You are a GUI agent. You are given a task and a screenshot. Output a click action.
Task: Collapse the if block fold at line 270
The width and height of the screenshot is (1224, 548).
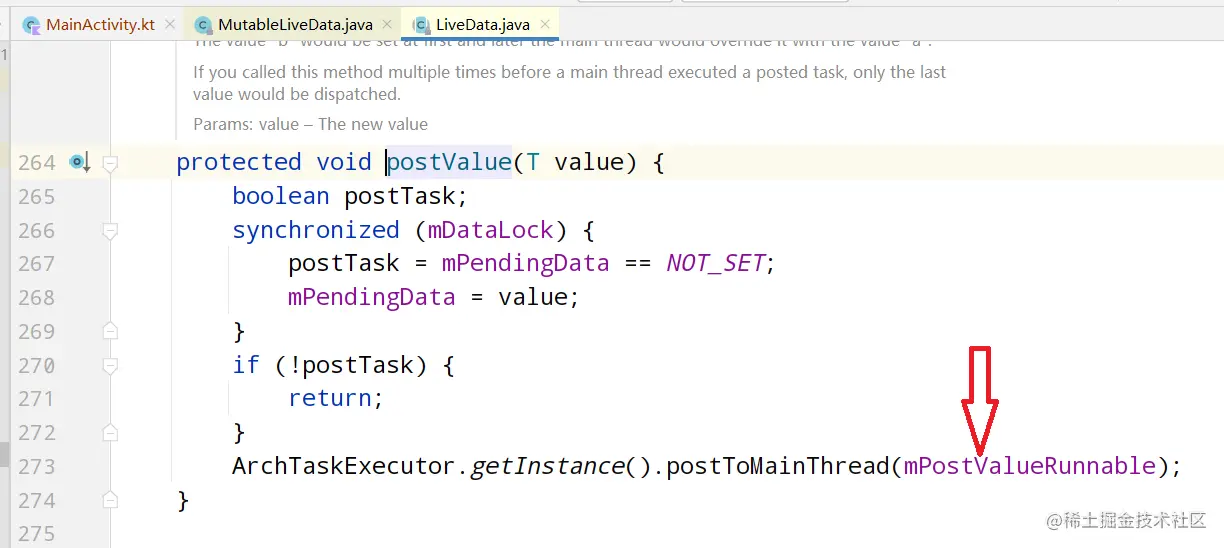pyautogui.click(x=110, y=365)
